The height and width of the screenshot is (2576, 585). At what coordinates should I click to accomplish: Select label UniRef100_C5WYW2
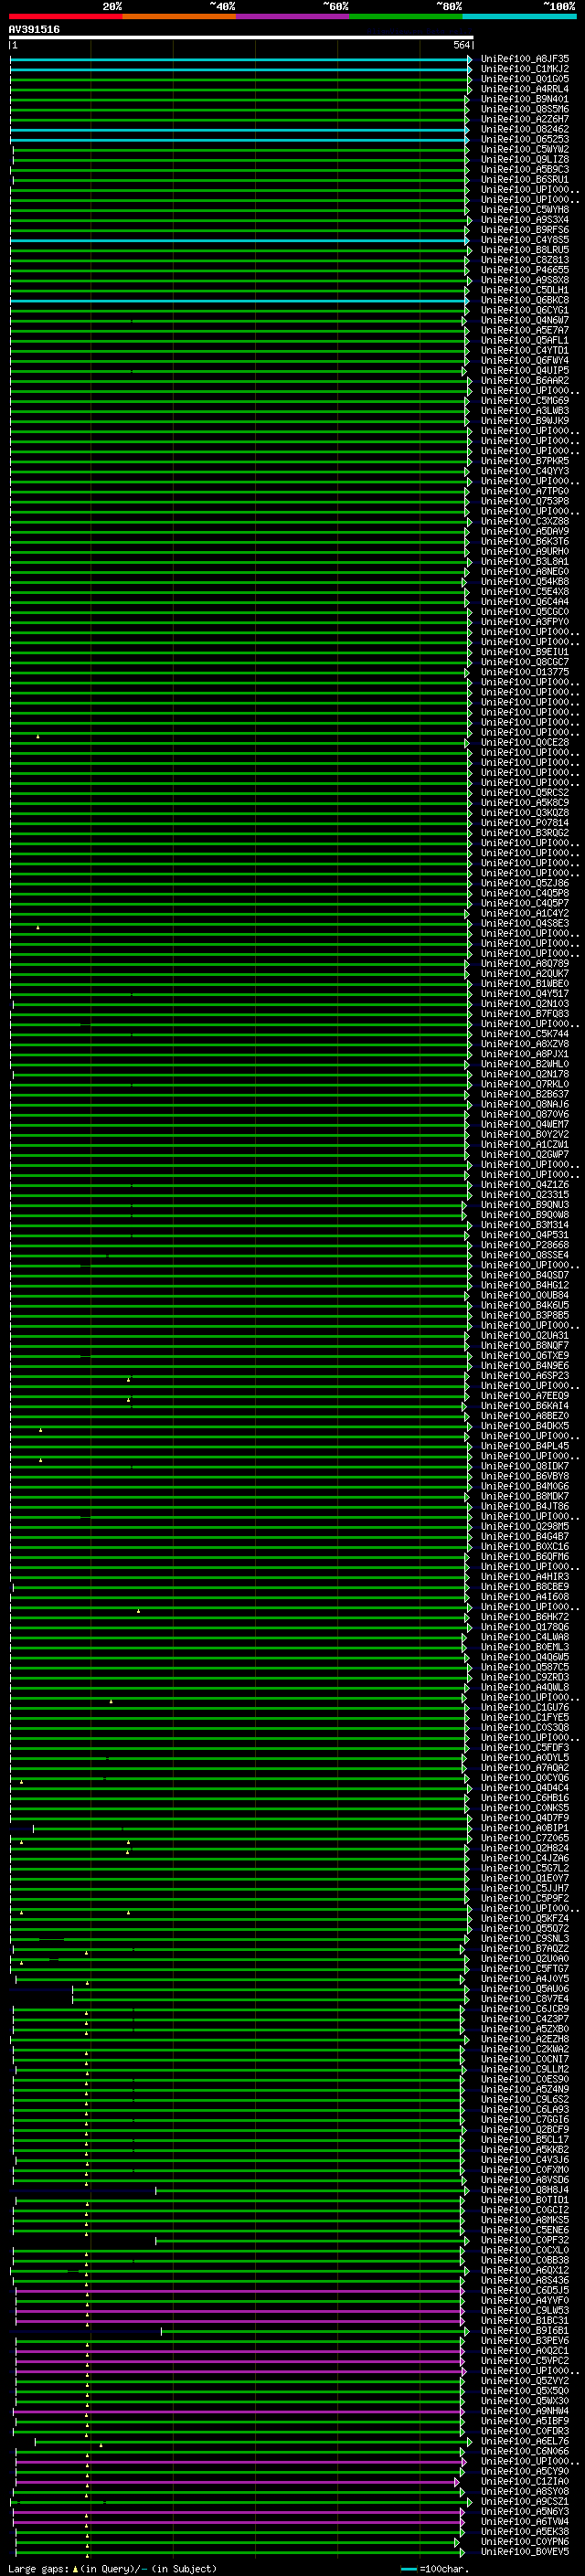click(525, 149)
